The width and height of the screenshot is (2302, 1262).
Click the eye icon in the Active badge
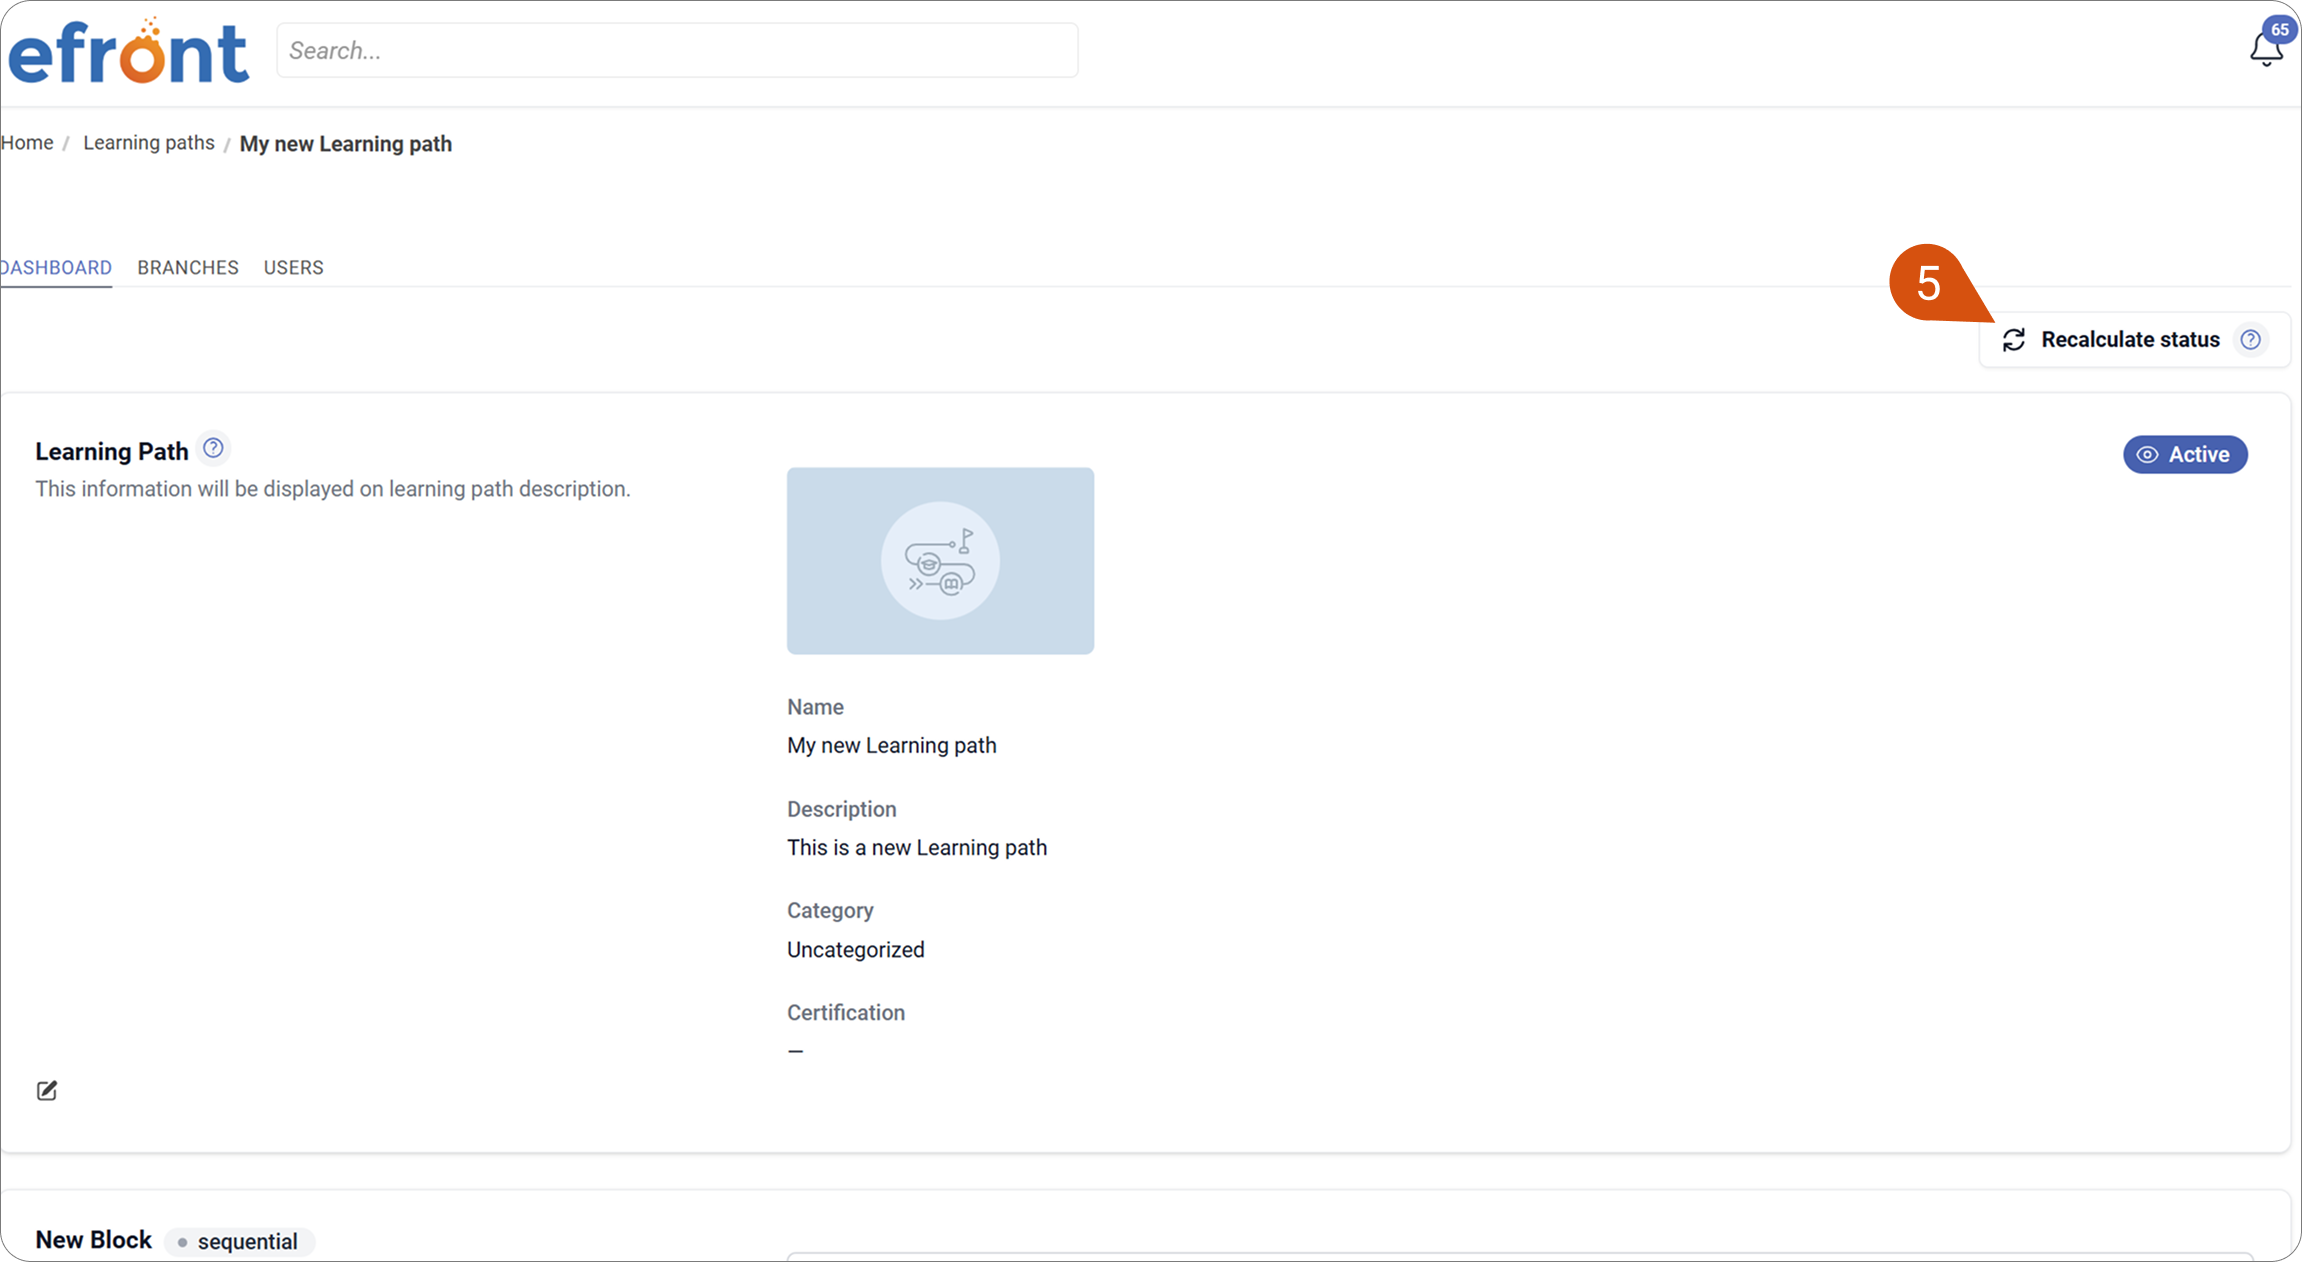[x=2147, y=455]
